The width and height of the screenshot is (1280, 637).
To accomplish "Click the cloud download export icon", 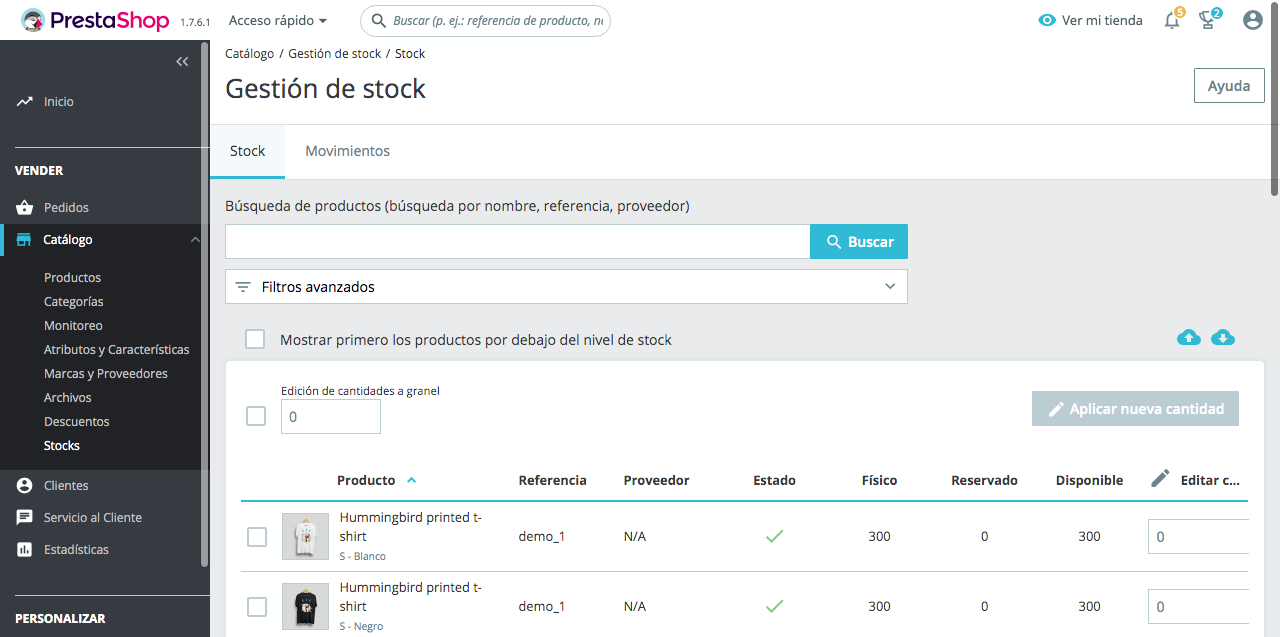I will (x=1223, y=338).
